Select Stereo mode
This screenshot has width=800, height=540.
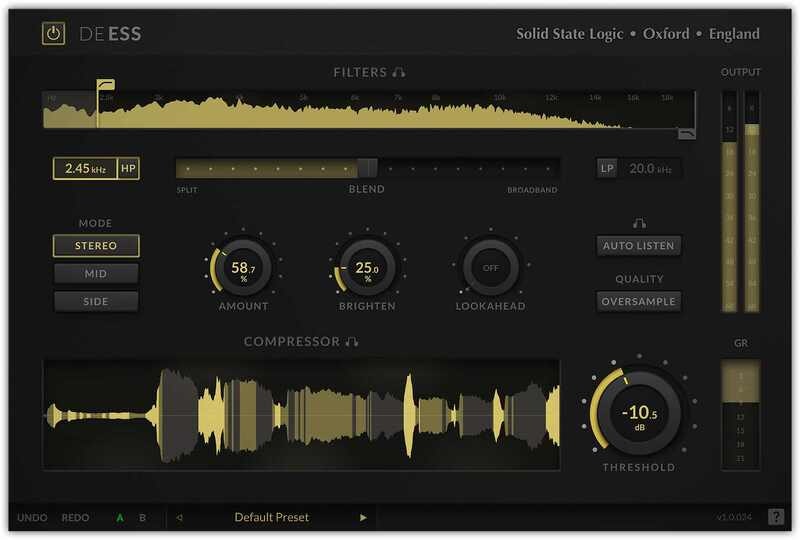pos(96,246)
